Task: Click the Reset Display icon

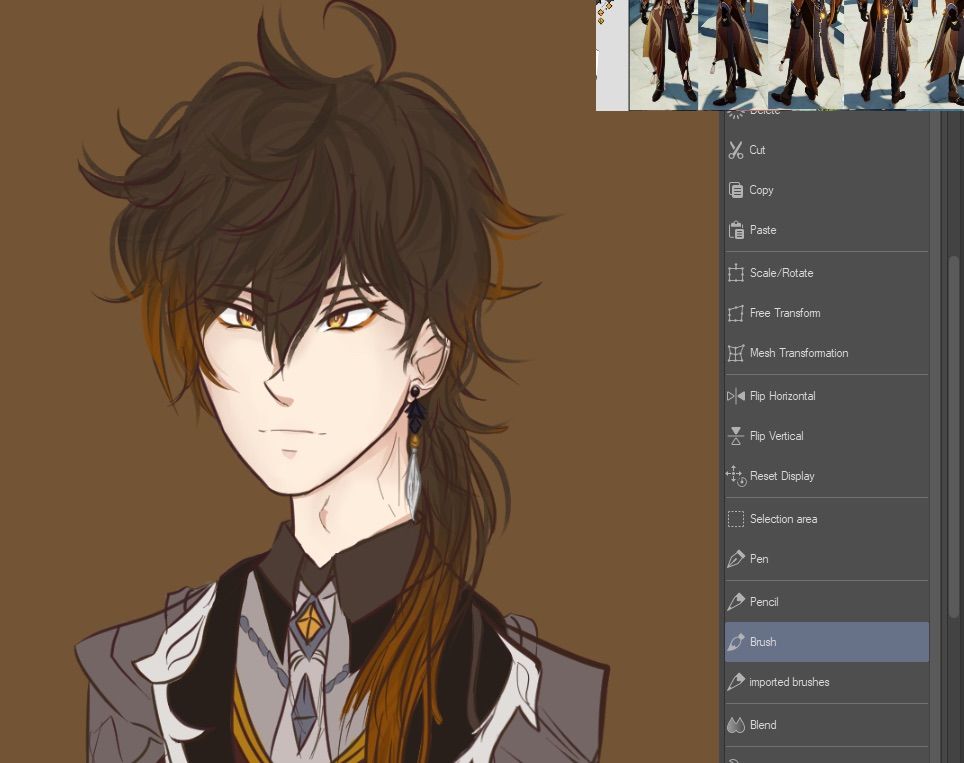Action: pyautogui.click(x=736, y=476)
